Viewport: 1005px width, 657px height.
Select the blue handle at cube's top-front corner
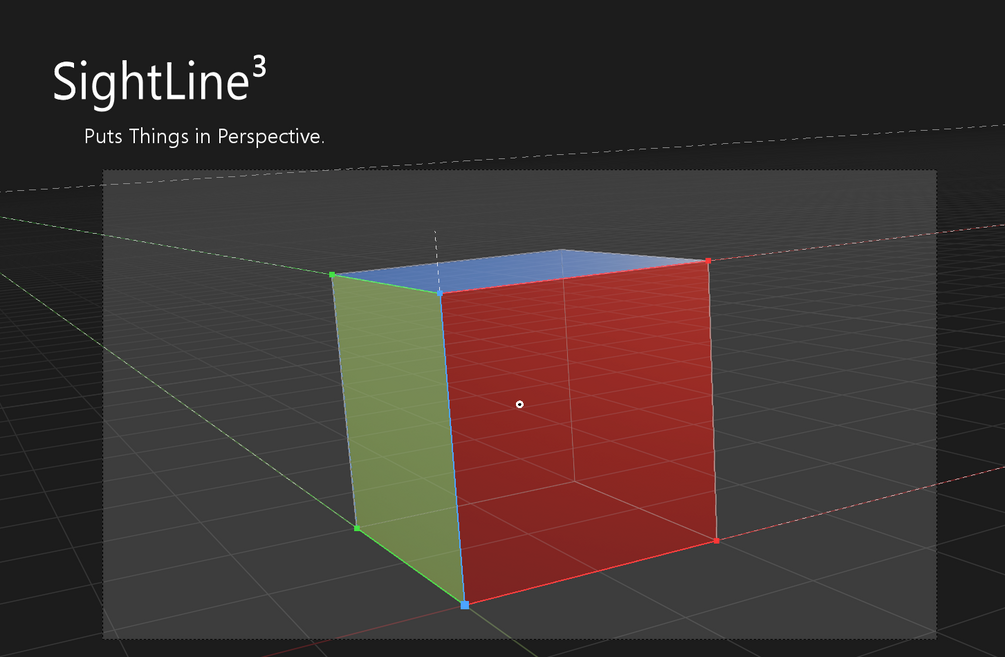[x=440, y=293]
